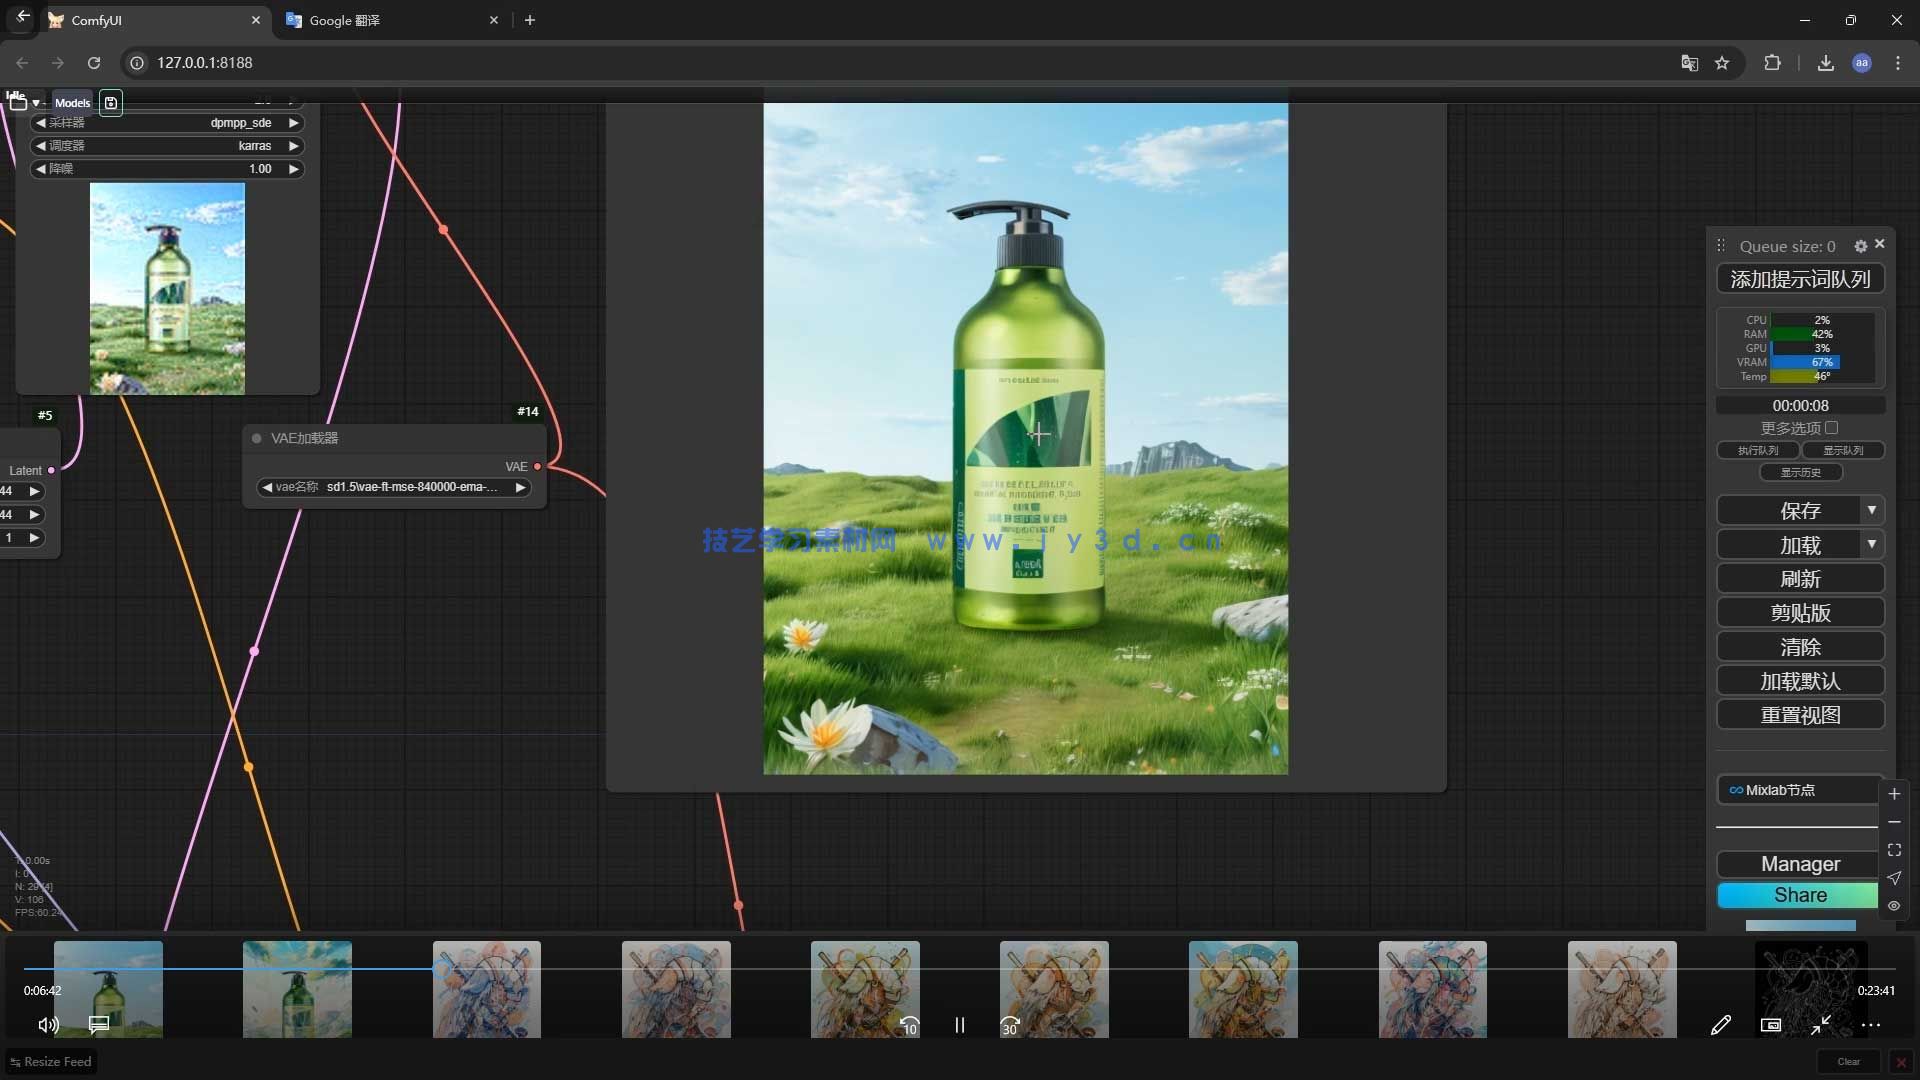Pause the video playback
Screen dimensions: 1920x1080
[x=959, y=1025]
